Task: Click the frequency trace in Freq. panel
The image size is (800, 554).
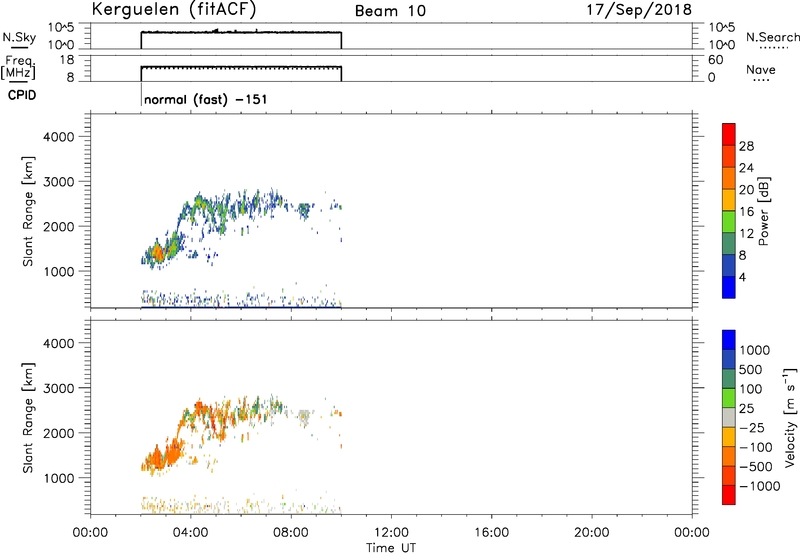Action: tap(241, 67)
